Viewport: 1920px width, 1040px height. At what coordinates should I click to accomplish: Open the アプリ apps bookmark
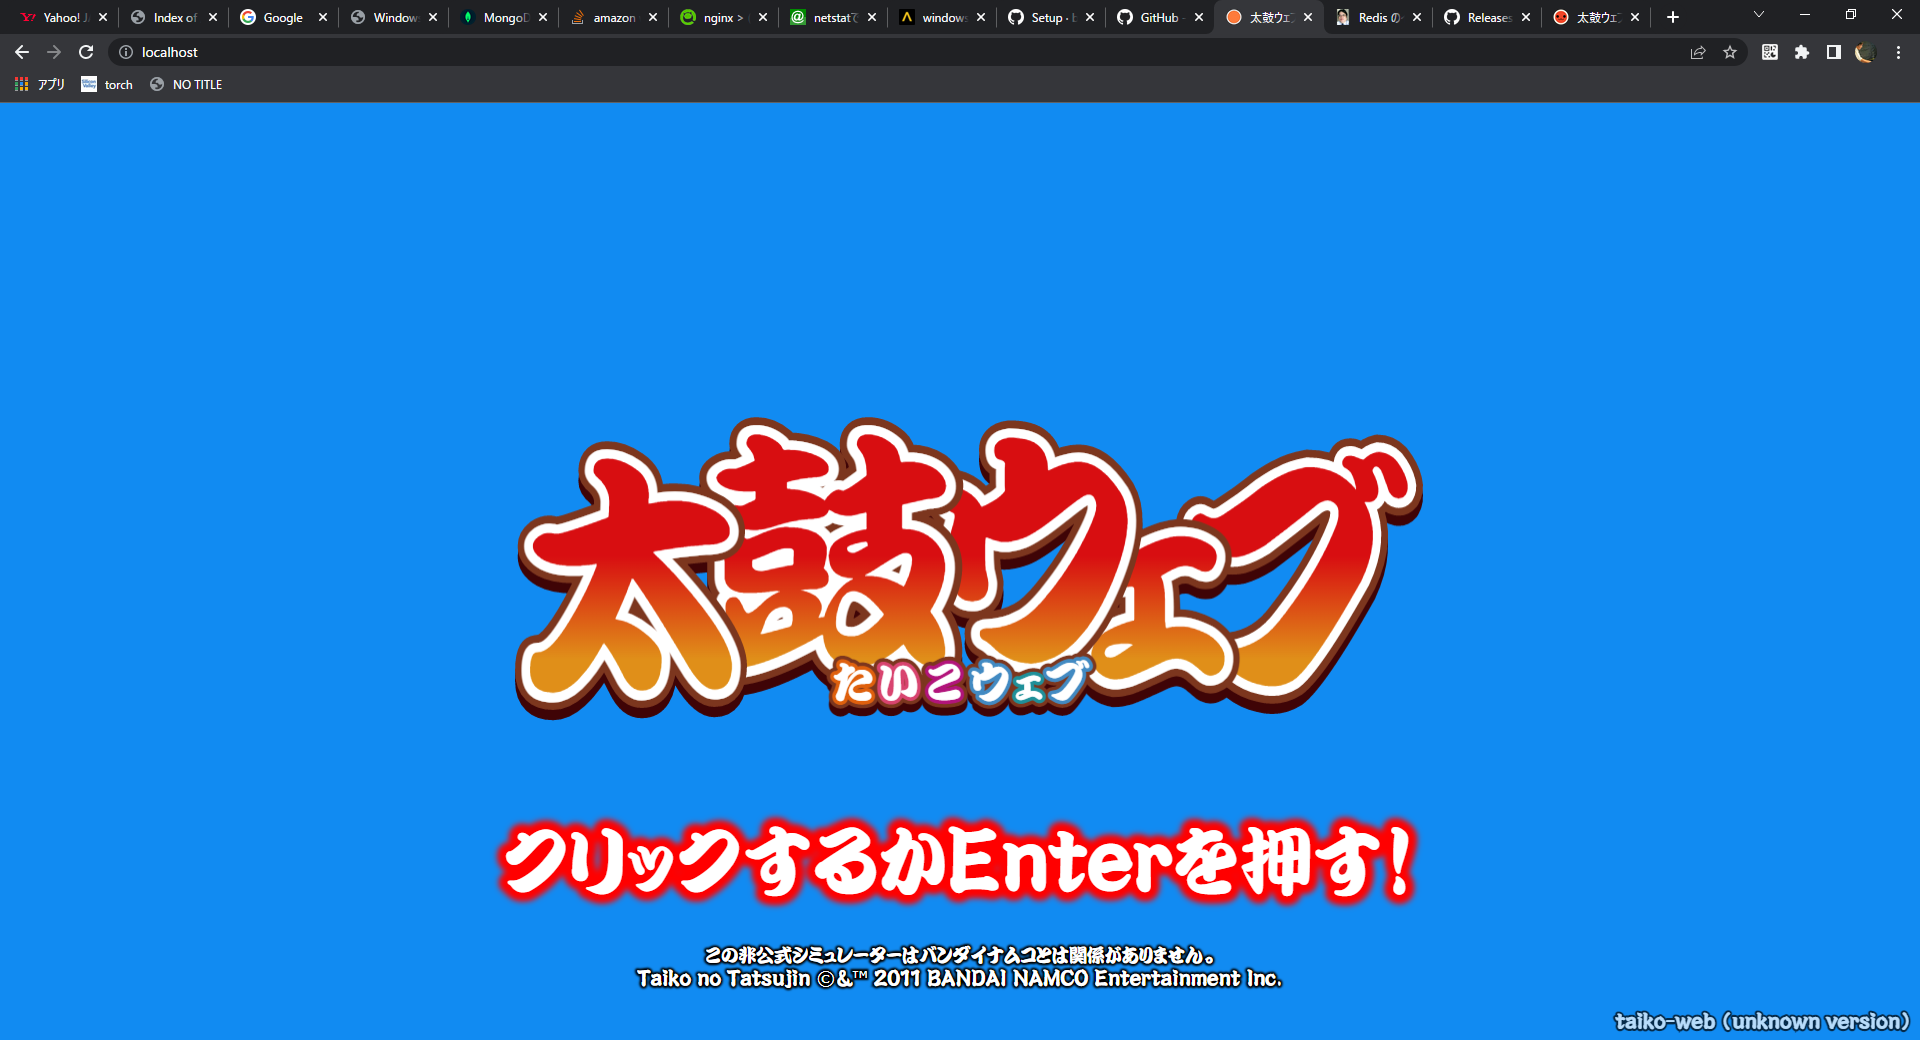[x=40, y=84]
